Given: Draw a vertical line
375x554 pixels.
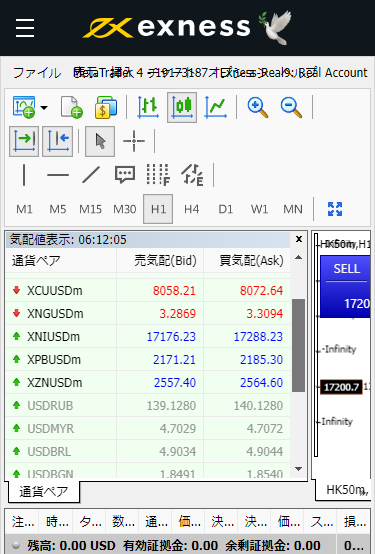Looking at the screenshot, I should tap(24, 175).
